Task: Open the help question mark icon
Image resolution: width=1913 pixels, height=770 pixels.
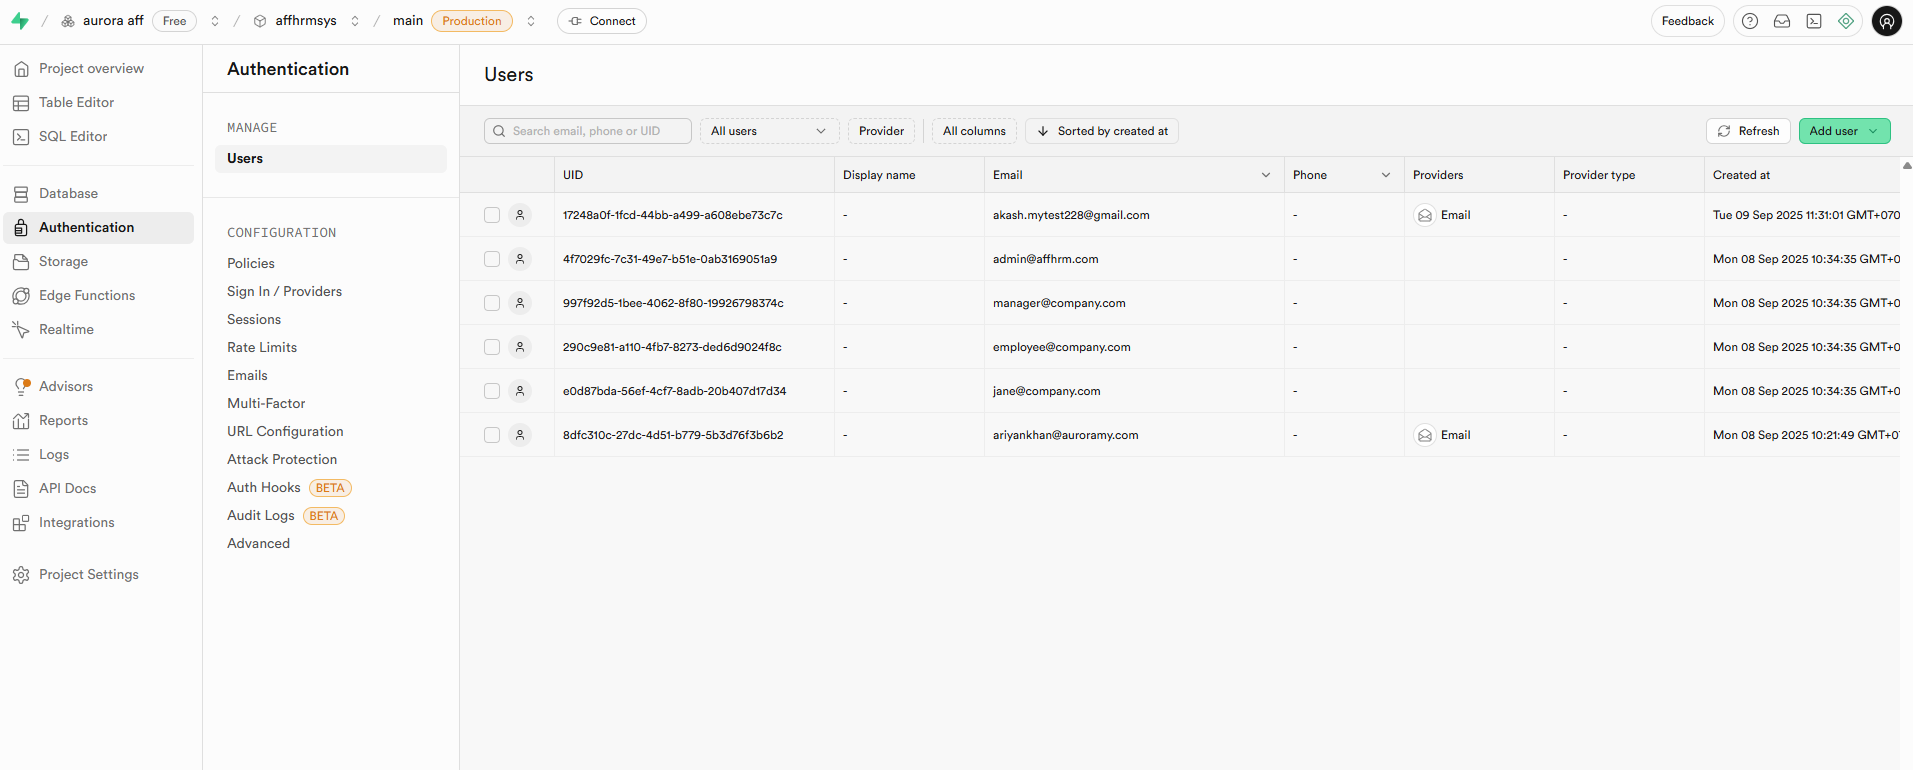Action: [1750, 21]
